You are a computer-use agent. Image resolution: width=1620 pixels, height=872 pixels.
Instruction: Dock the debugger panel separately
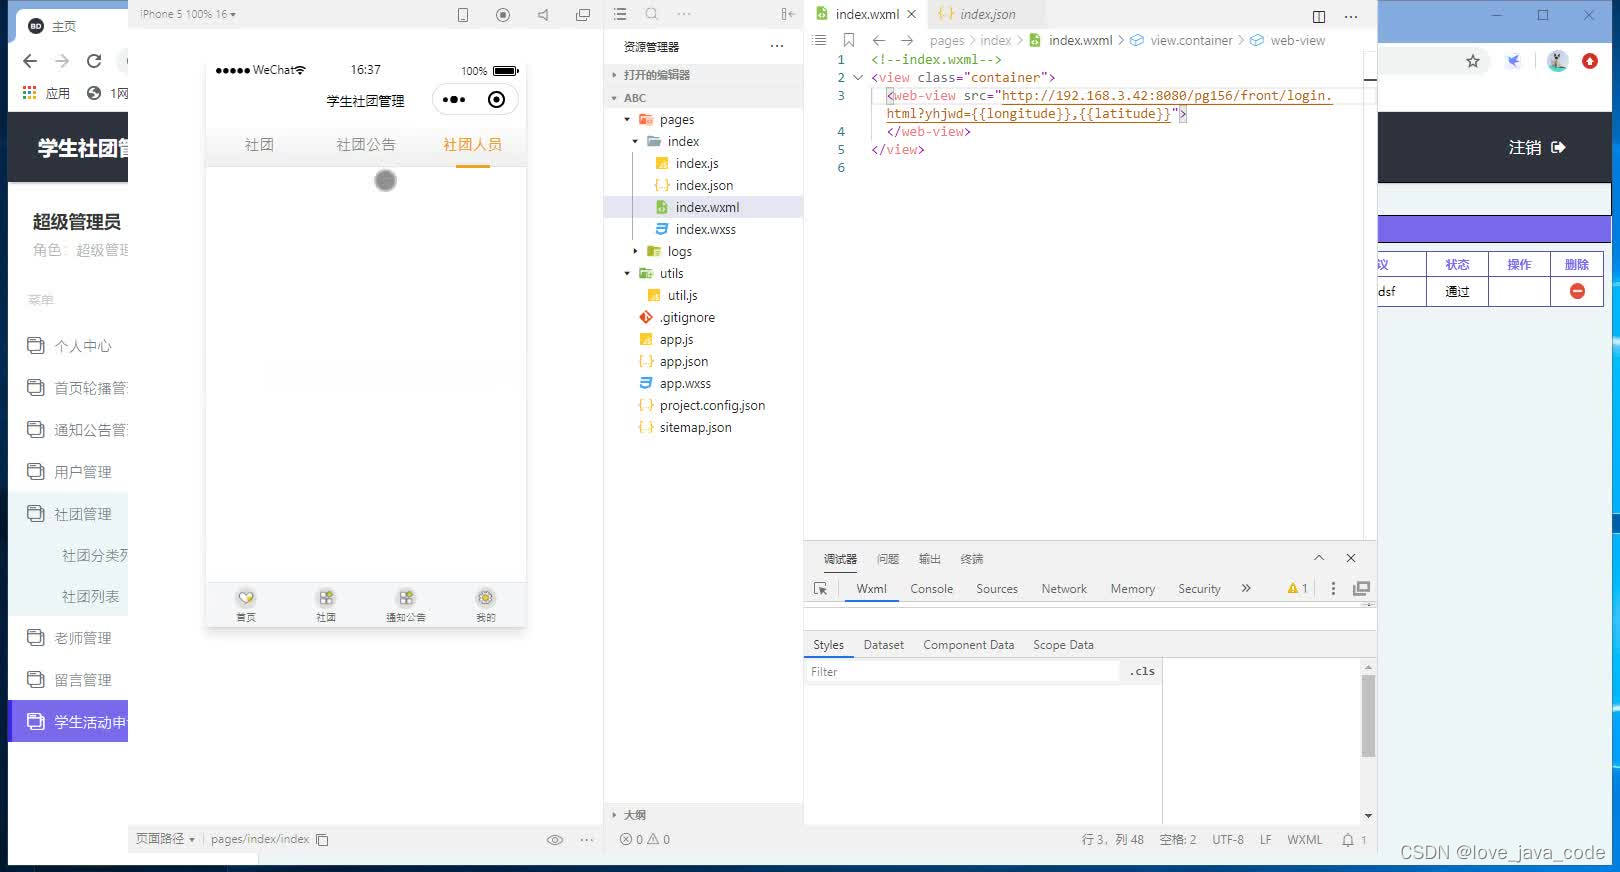(1361, 588)
